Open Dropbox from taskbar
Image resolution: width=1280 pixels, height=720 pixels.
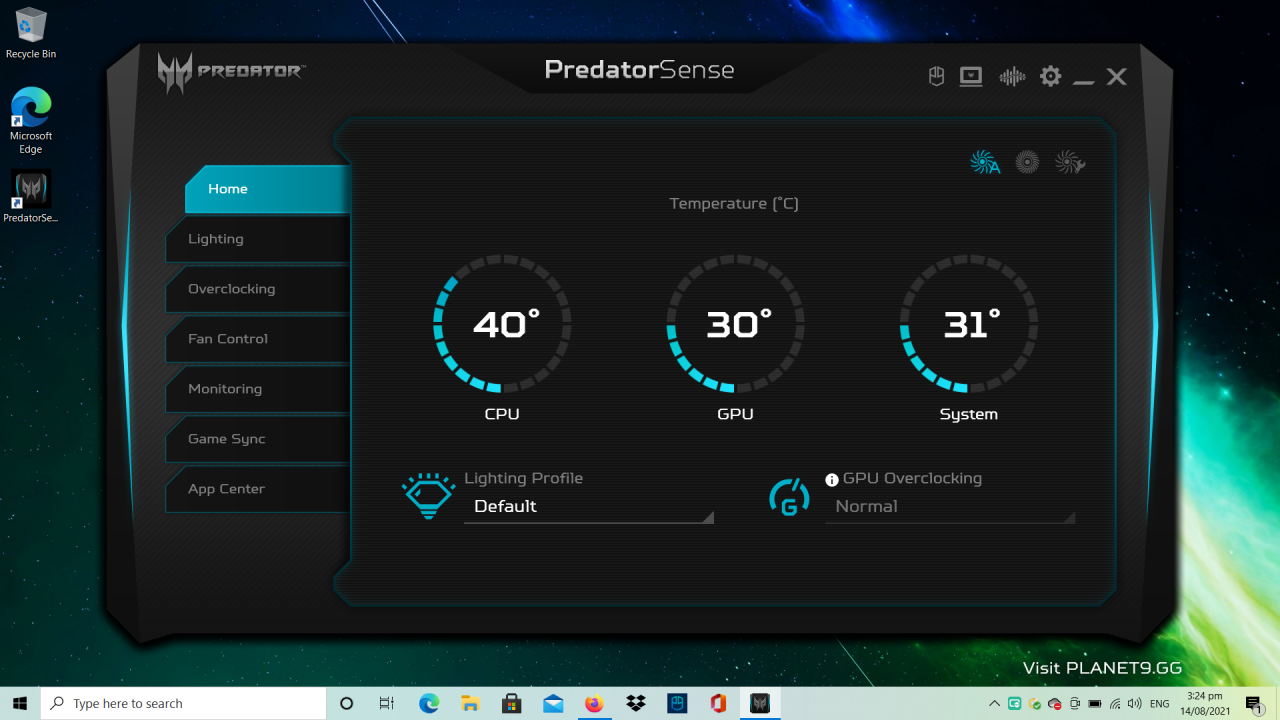(x=635, y=704)
